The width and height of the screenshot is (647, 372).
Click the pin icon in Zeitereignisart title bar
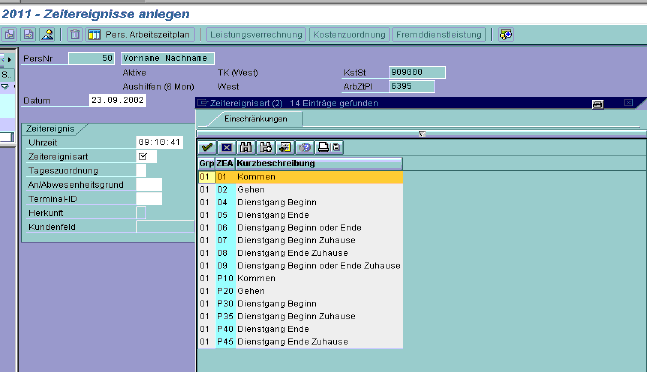point(597,104)
